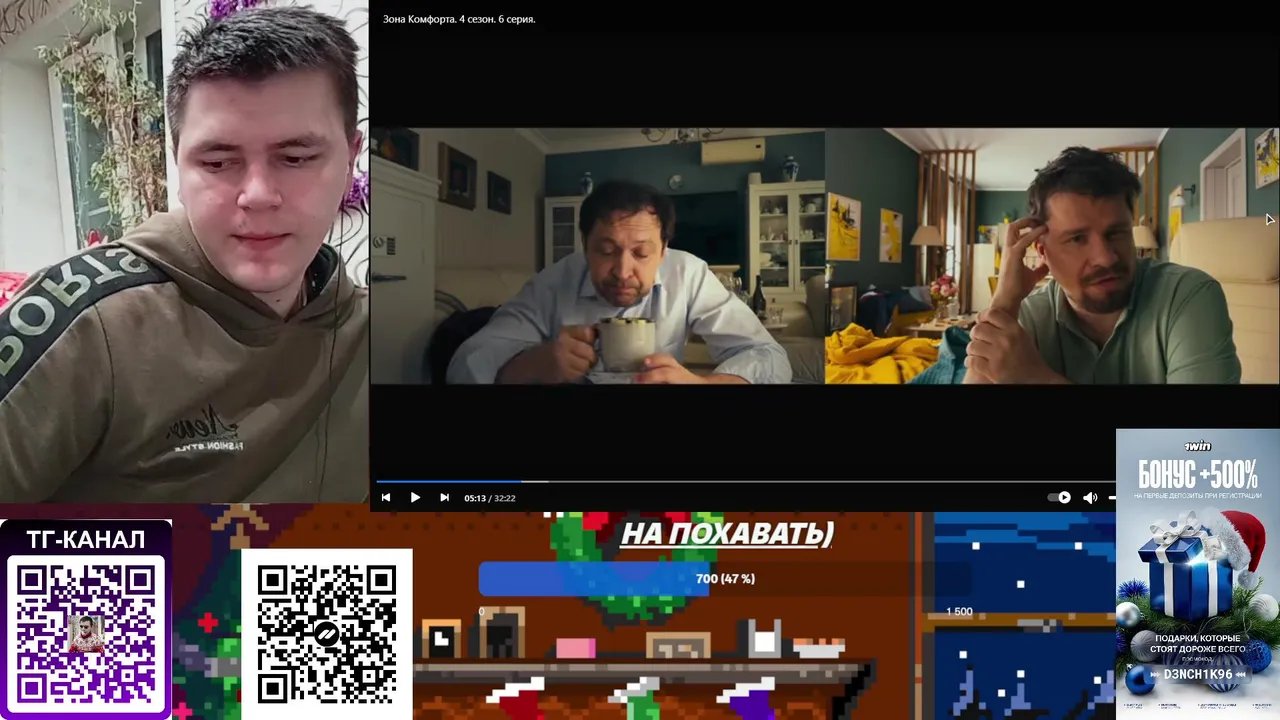The height and width of the screenshot is (720, 1280).
Task: Toggle the autoplay switch in player
Action: point(1059,497)
